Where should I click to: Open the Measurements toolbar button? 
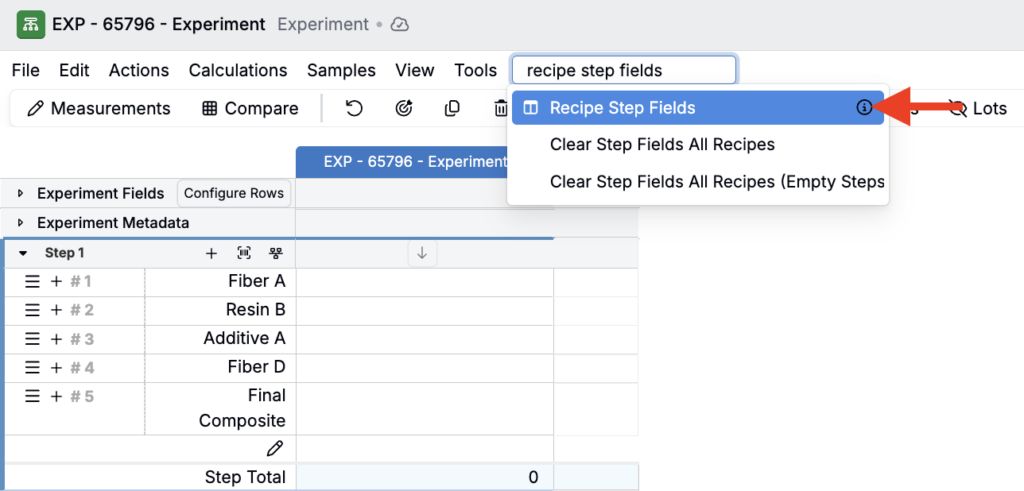pyautogui.click(x=98, y=108)
